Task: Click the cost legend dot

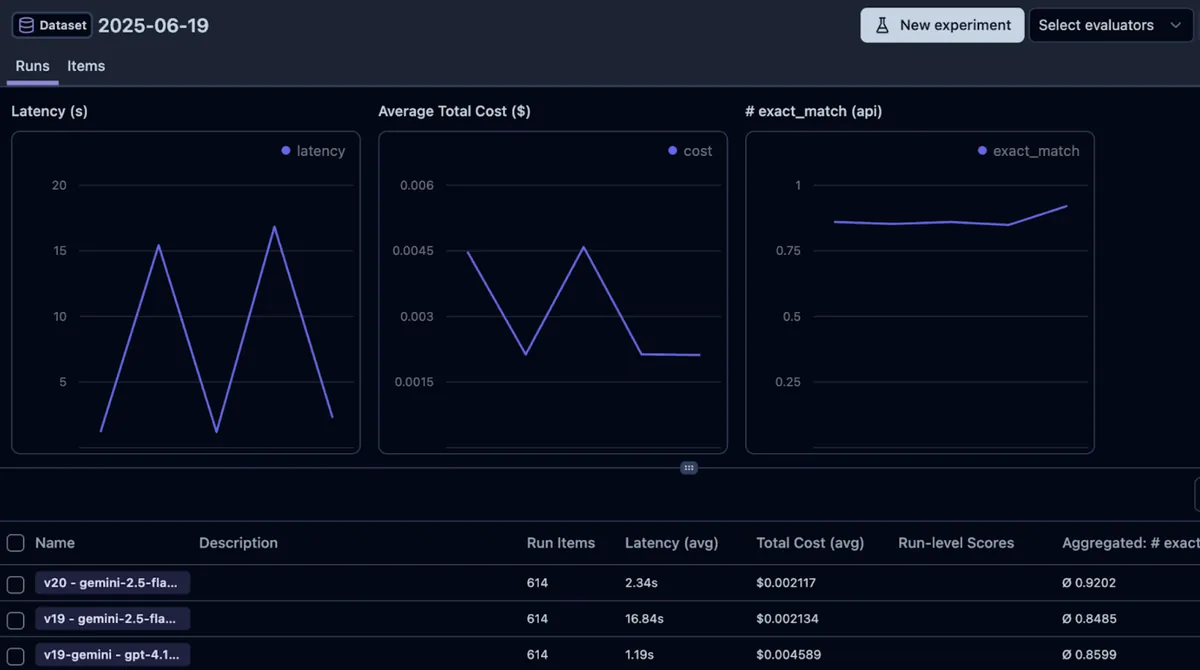Action: click(x=672, y=151)
